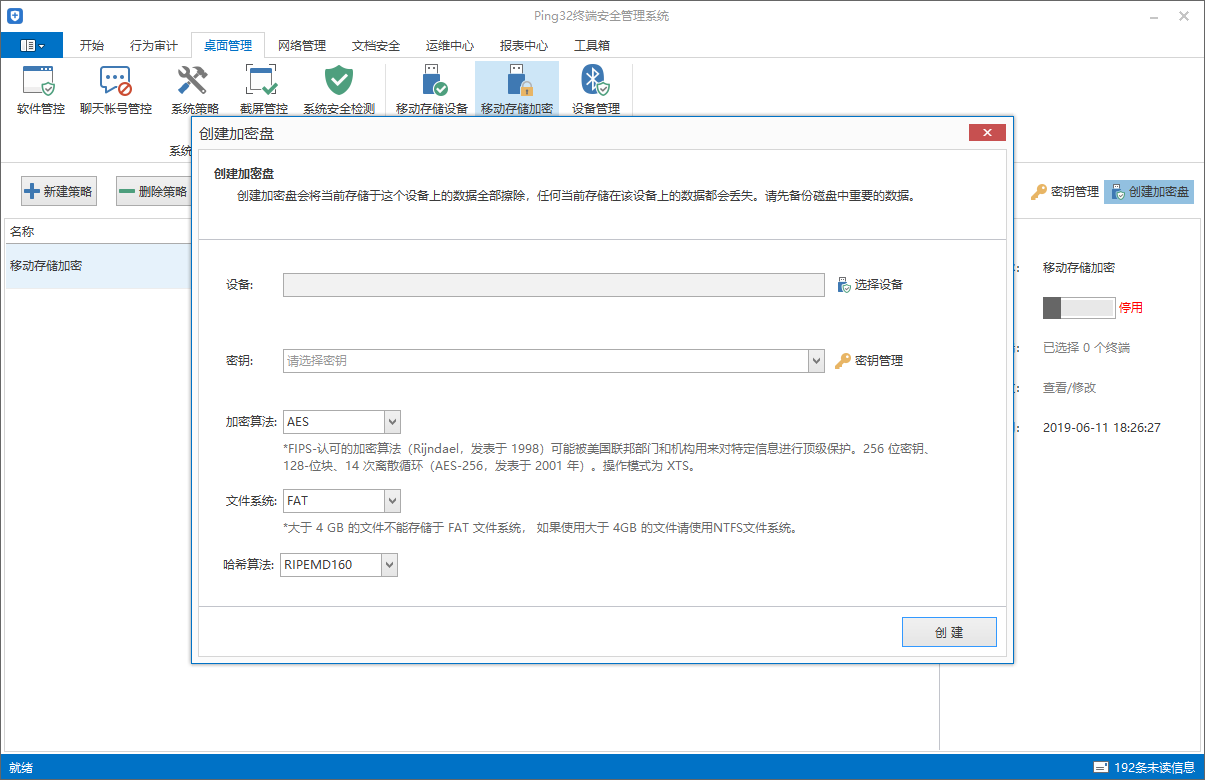Switch to the 行为审计 ribbon tab
1205x780 pixels.
click(x=154, y=46)
